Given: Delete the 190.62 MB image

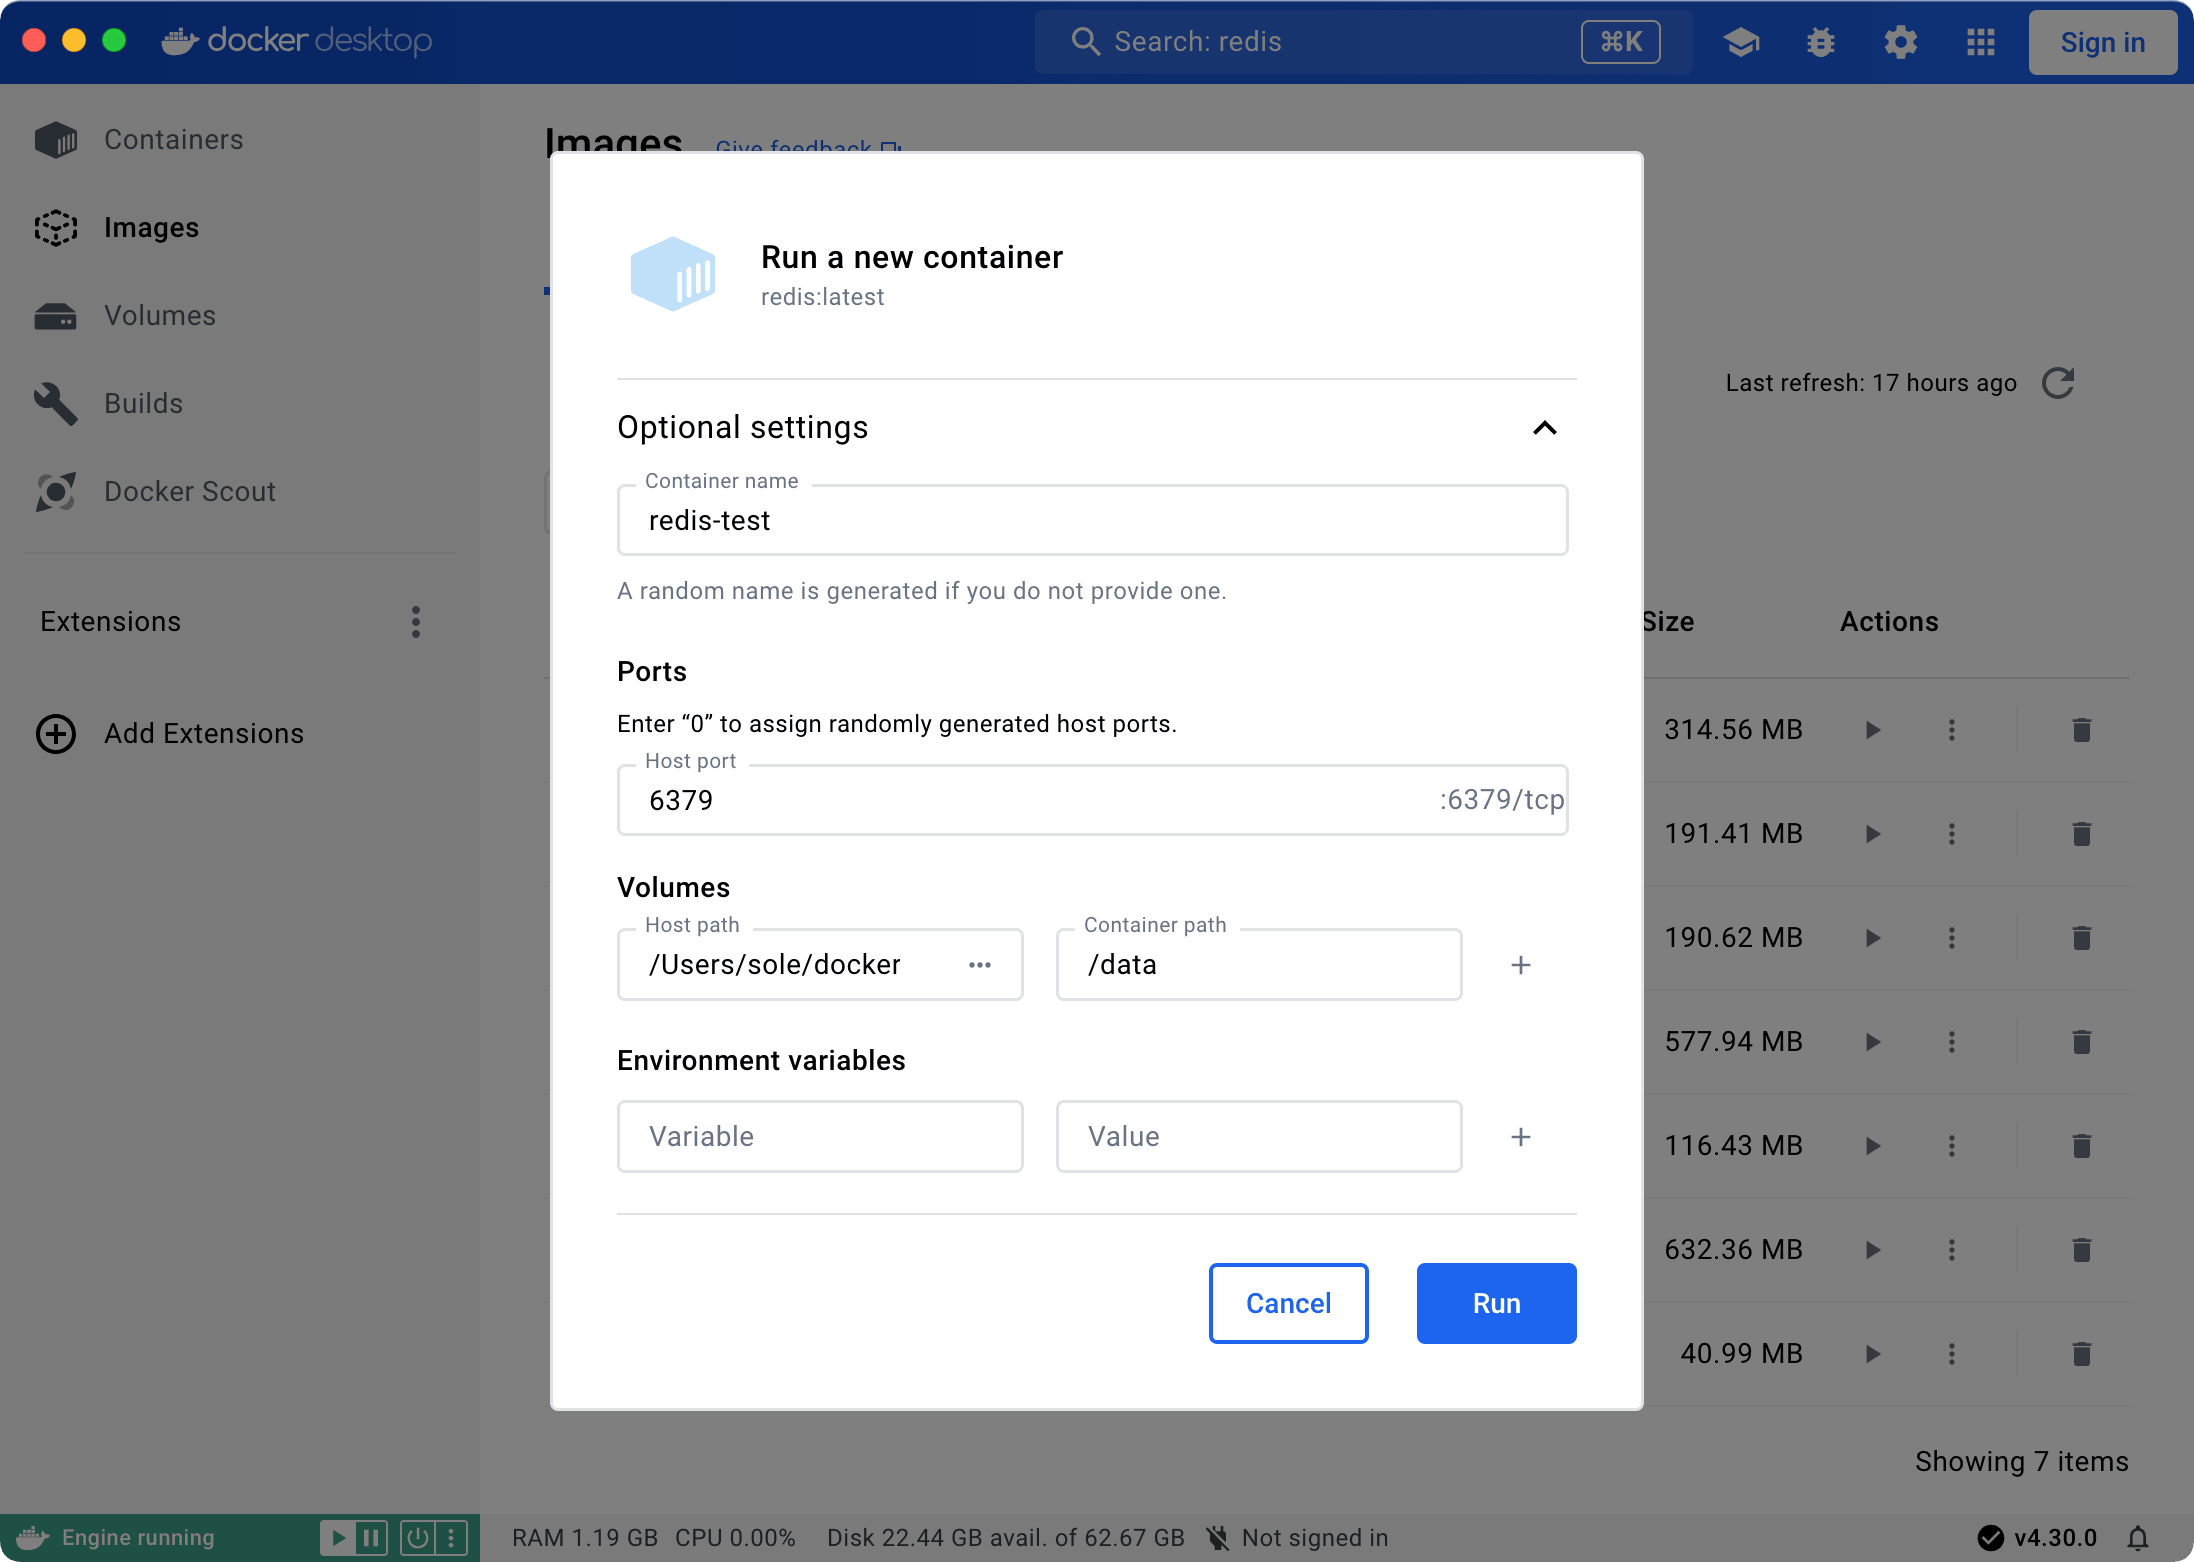Looking at the screenshot, I should click(2082, 938).
